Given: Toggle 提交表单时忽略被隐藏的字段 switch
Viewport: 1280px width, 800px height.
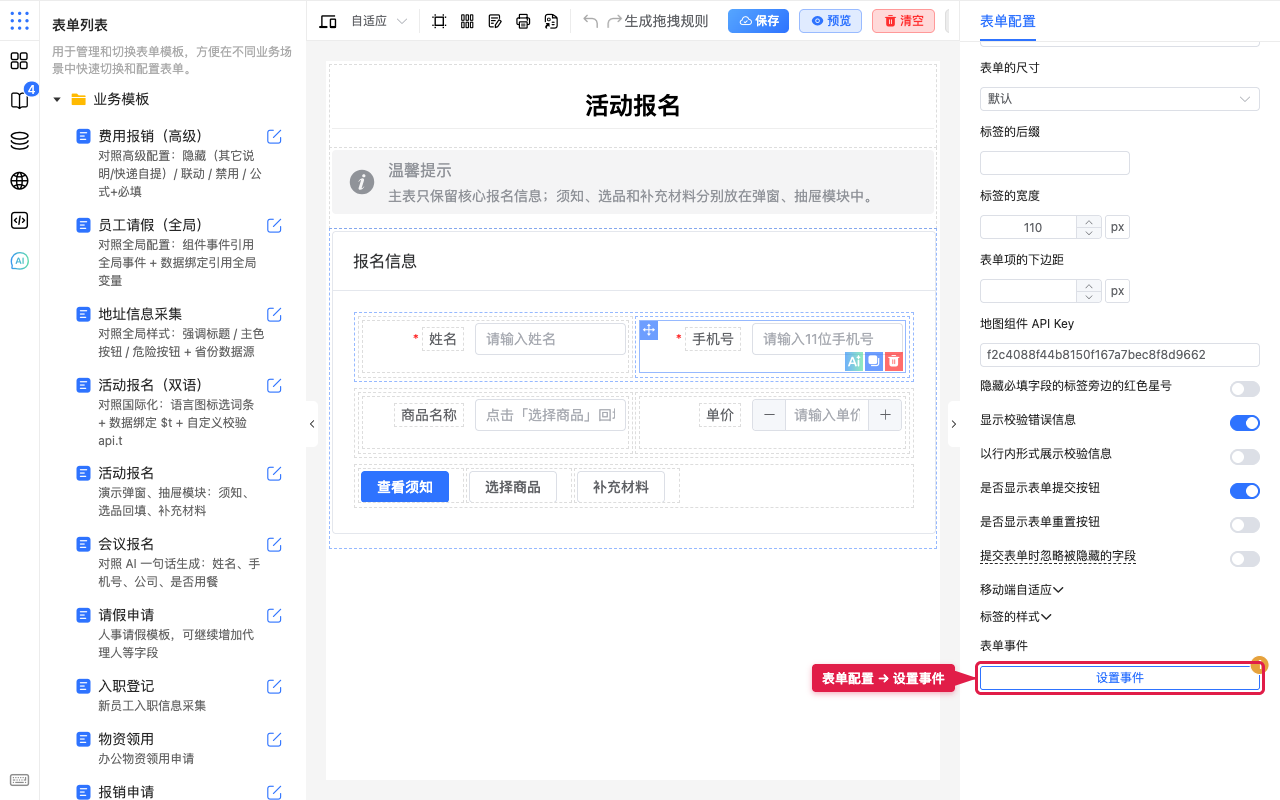Looking at the screenshot, I should (x=1245, y=559).
